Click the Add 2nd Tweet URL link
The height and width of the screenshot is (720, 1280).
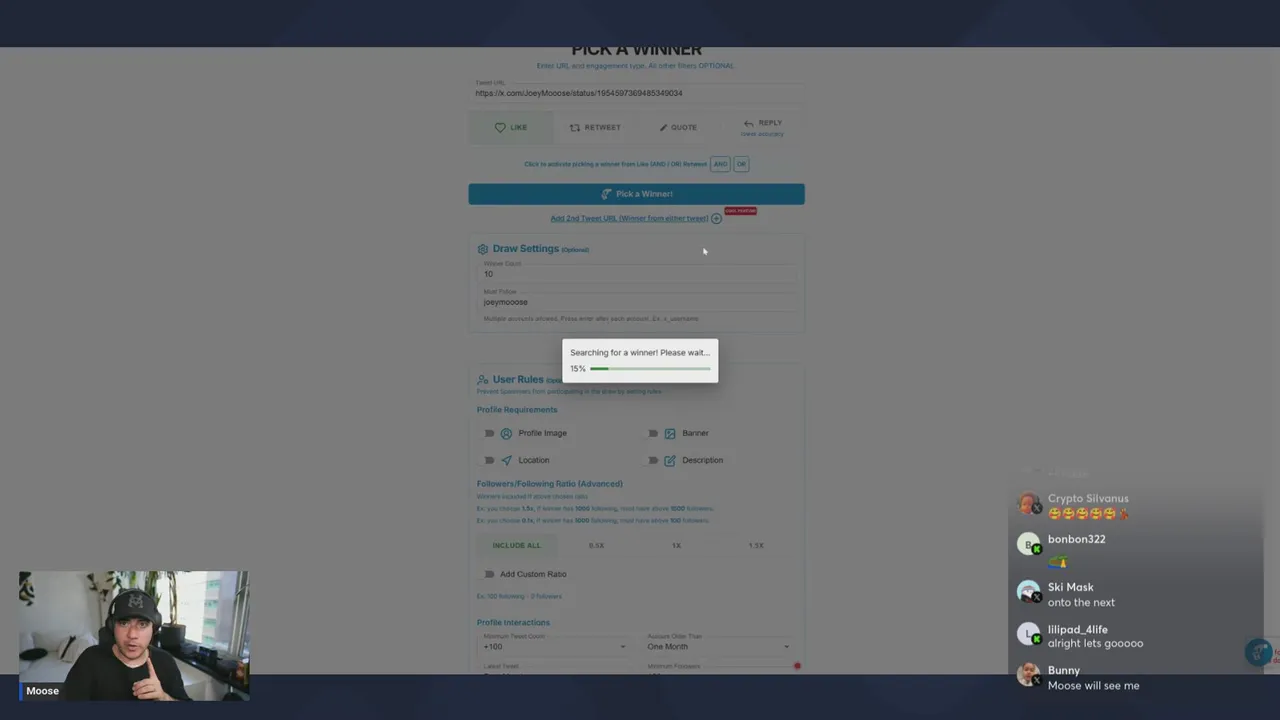(629, 218)
